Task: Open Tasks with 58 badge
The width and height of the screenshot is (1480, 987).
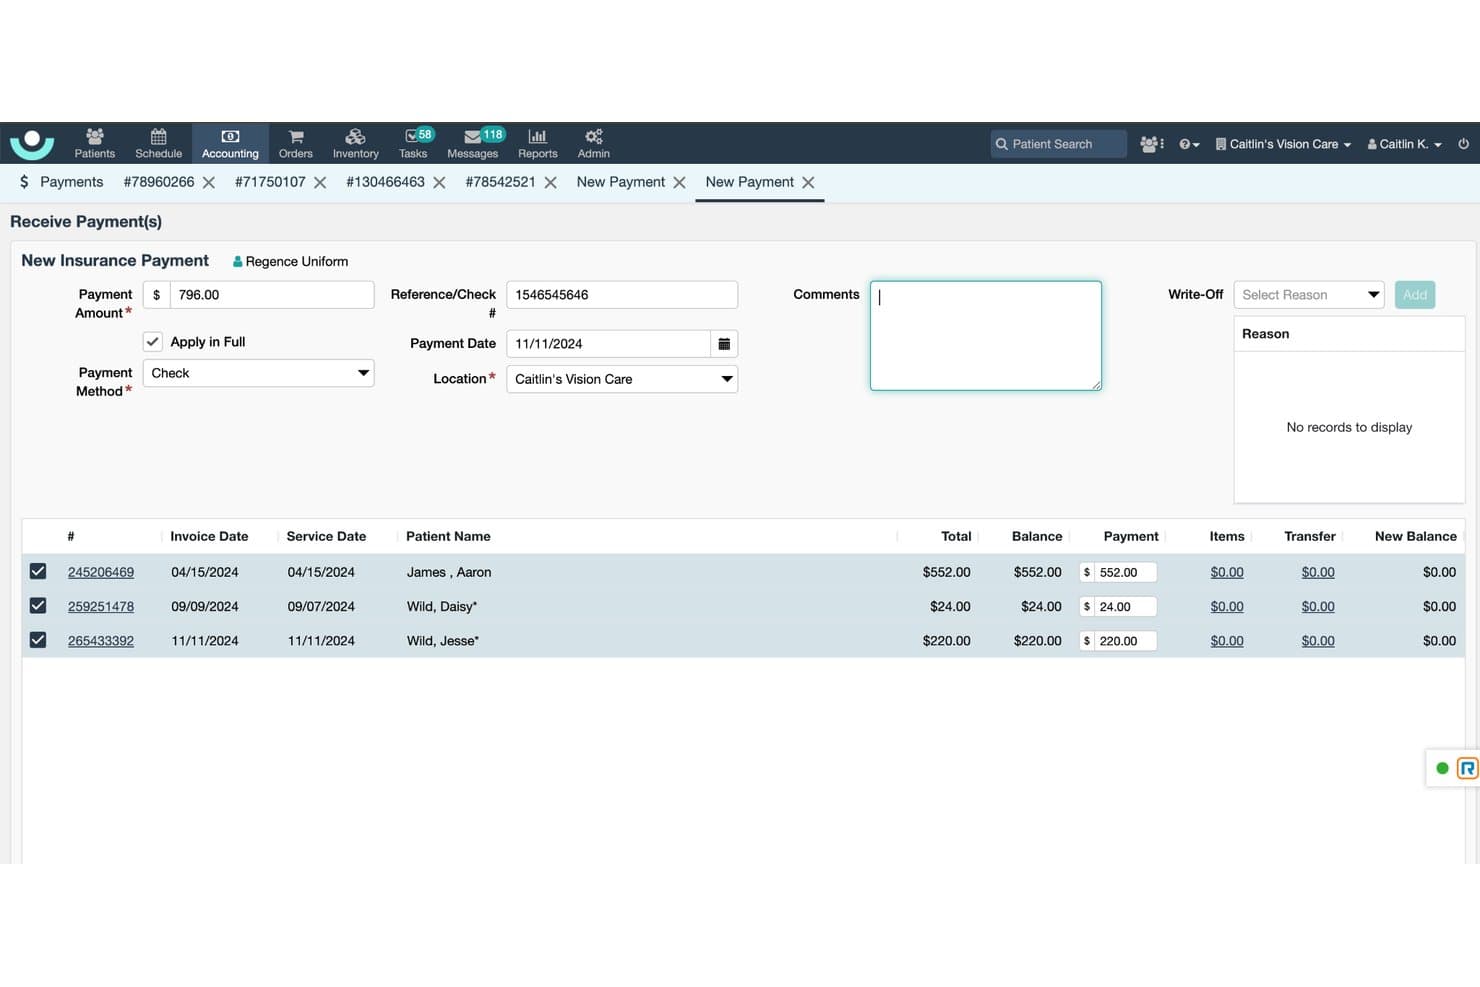Action: [414, 143]
